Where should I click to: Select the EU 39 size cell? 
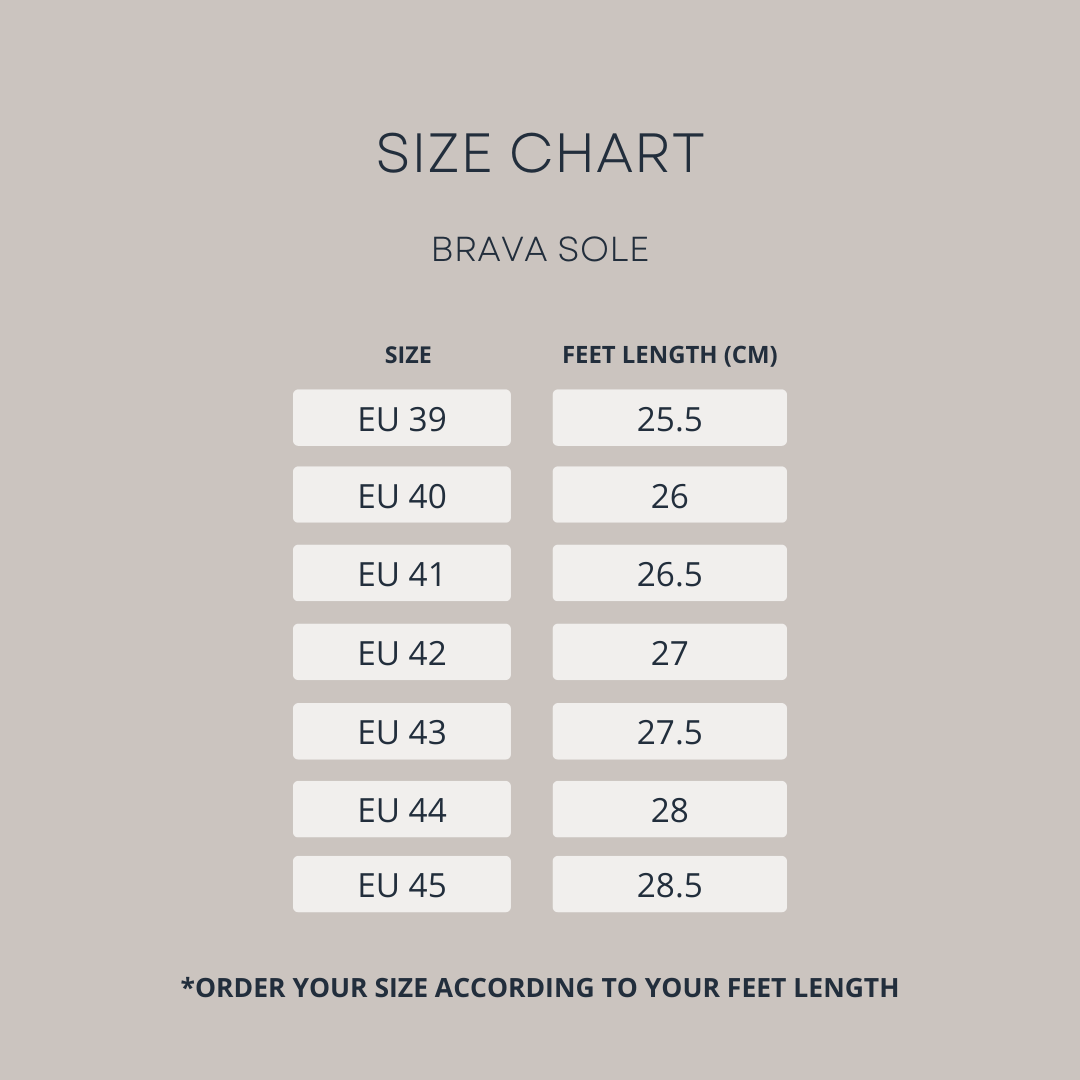click(402, 418)
